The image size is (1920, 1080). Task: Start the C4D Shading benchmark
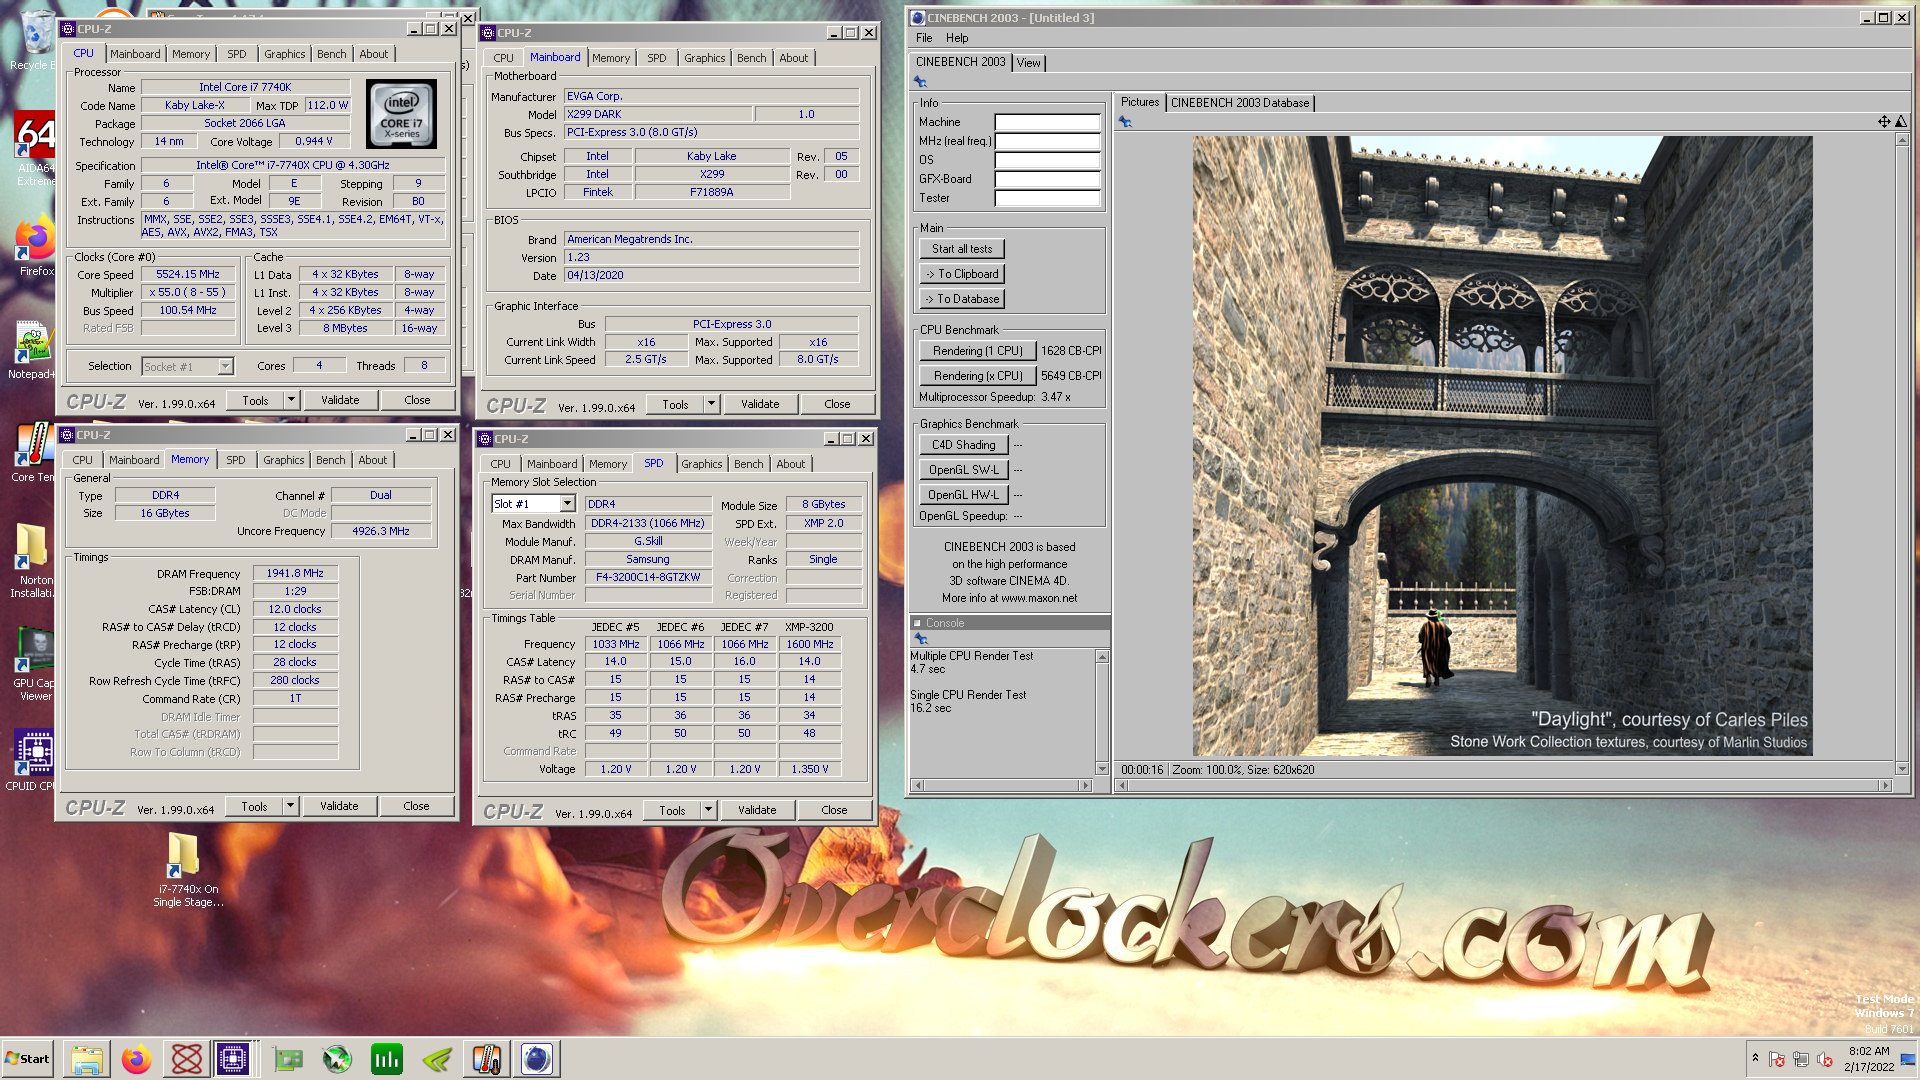coord(964,445)
